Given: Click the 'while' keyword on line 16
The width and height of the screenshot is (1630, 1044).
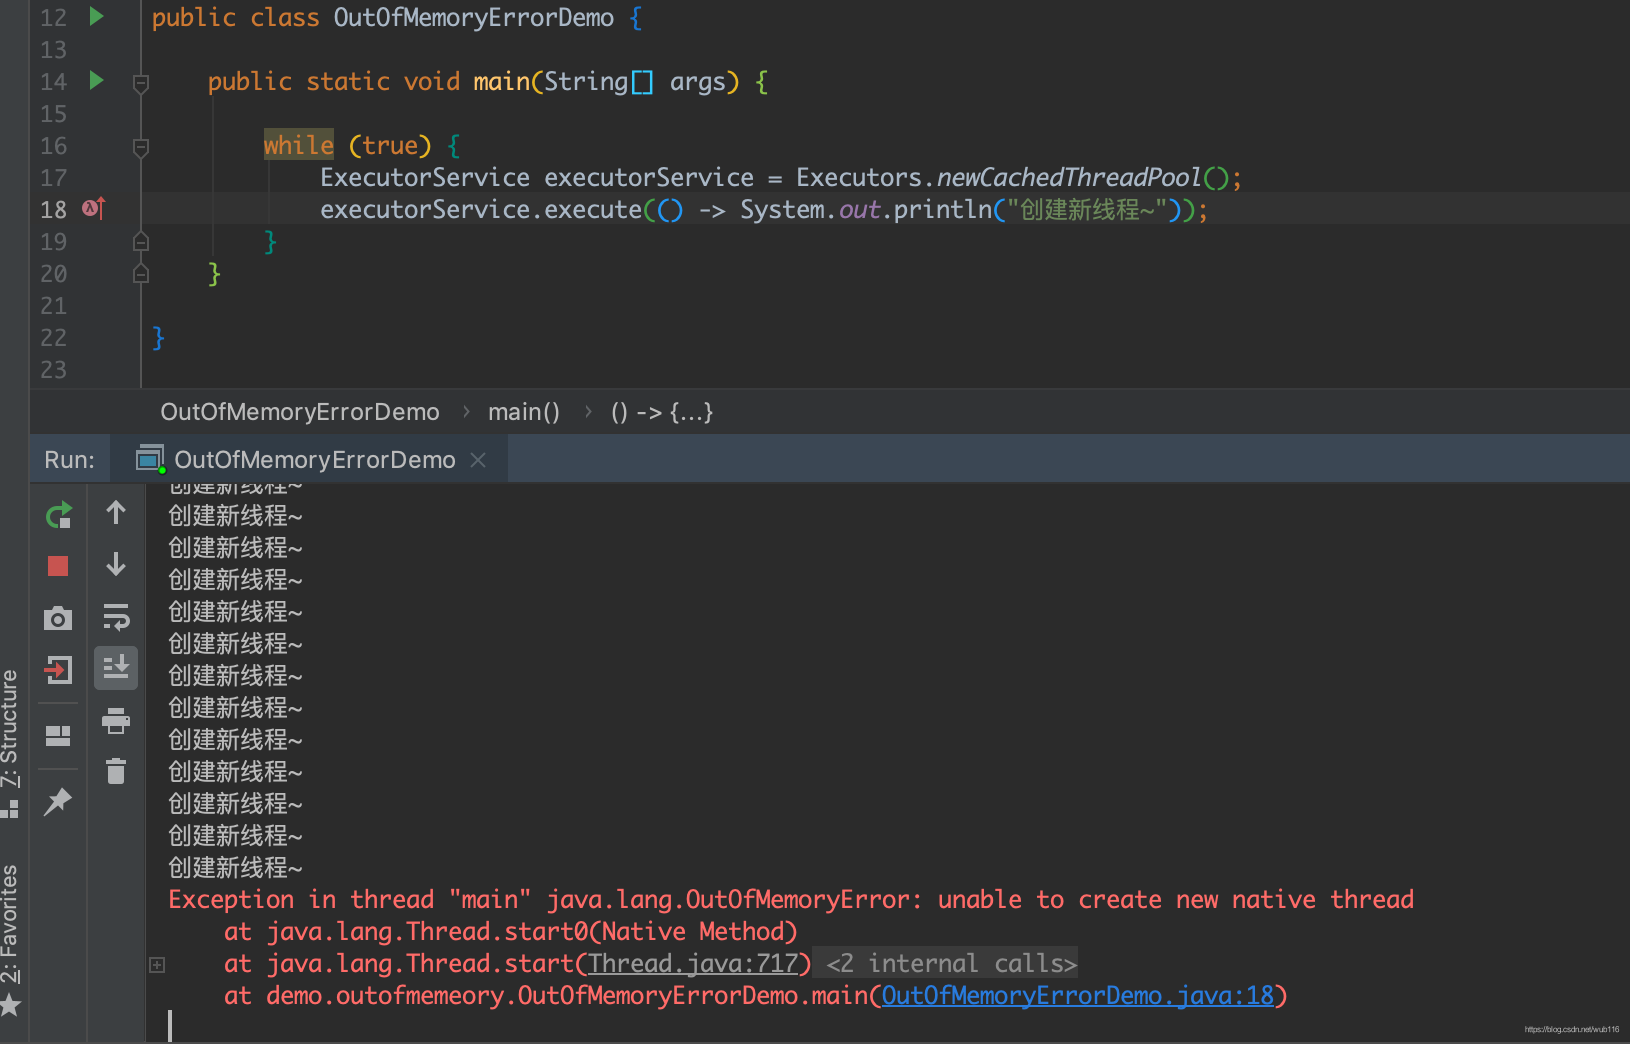Looking at the screenshot, I should (298, 145).
